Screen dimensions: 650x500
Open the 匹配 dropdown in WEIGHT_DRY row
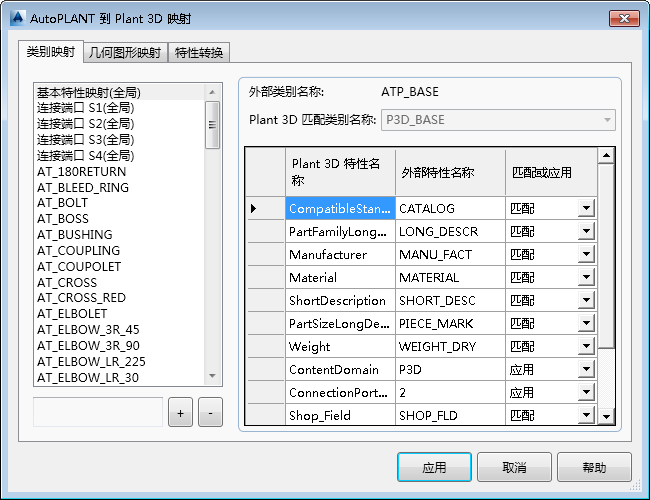point(586,346)
